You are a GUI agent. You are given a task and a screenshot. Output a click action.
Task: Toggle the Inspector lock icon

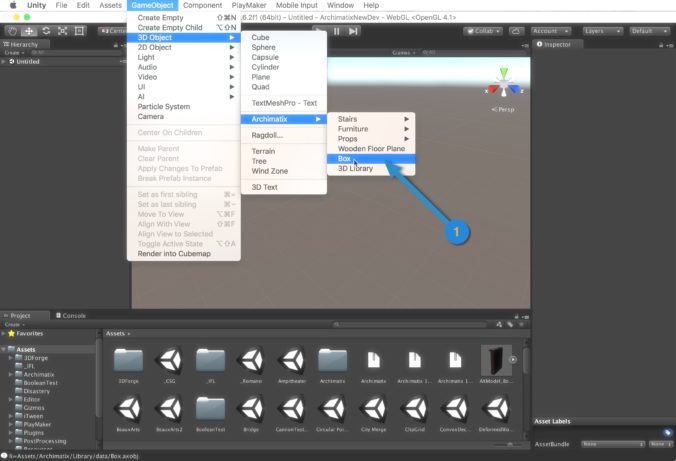[661, 45]
